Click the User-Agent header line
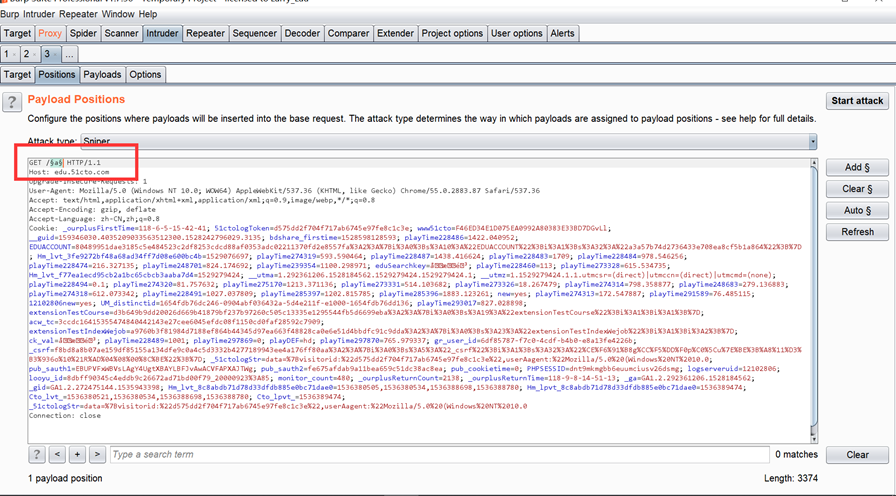This screenshot has height=496, width=896. [x=284, y=191]
